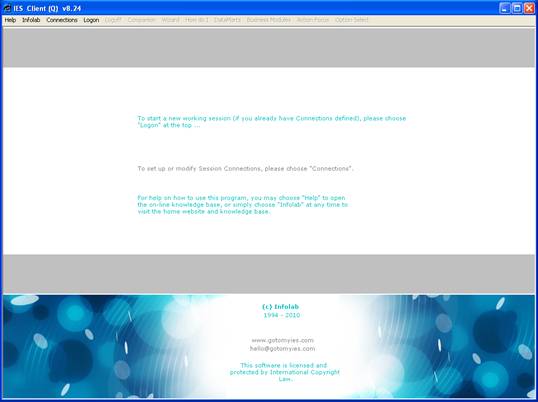The width and height of the screenshot is (538, 402).
Task: Maximize the IES Client window
Action: 517,8
